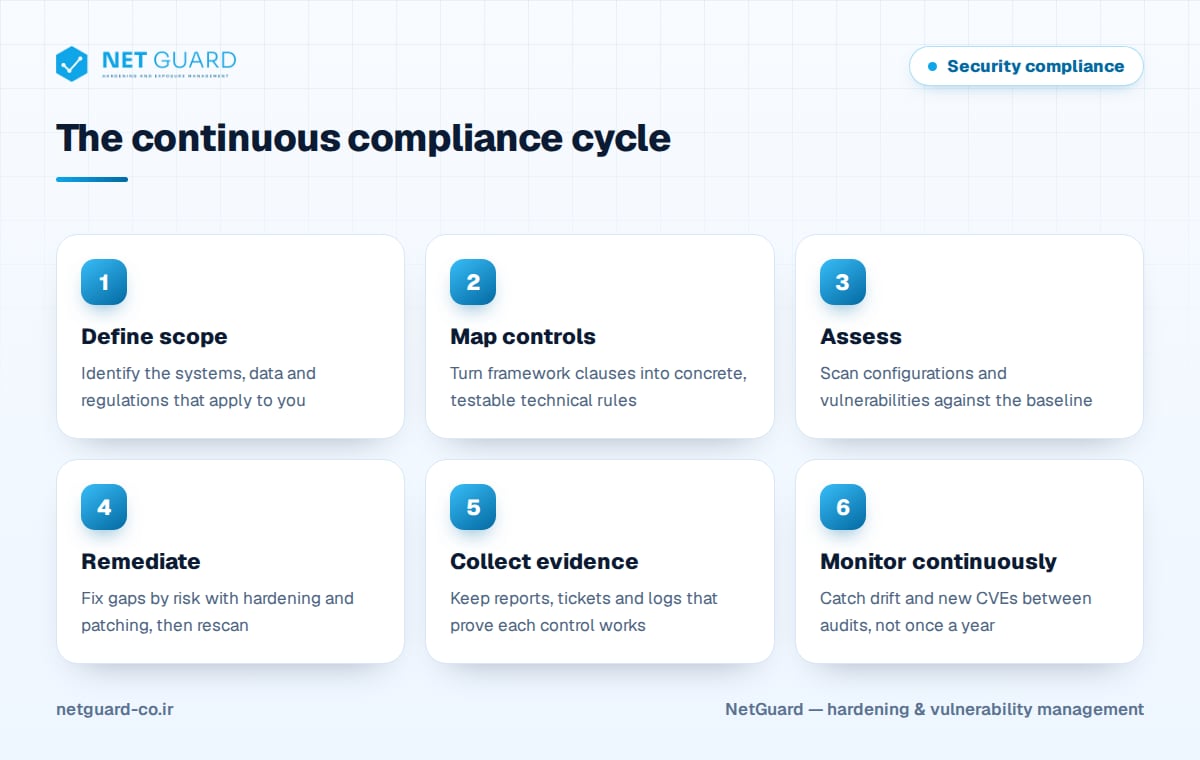This screenshot has height=760, width=1200.
Task: Click the description "Identify the systems, data and regulations"
Action: [198, 386]
